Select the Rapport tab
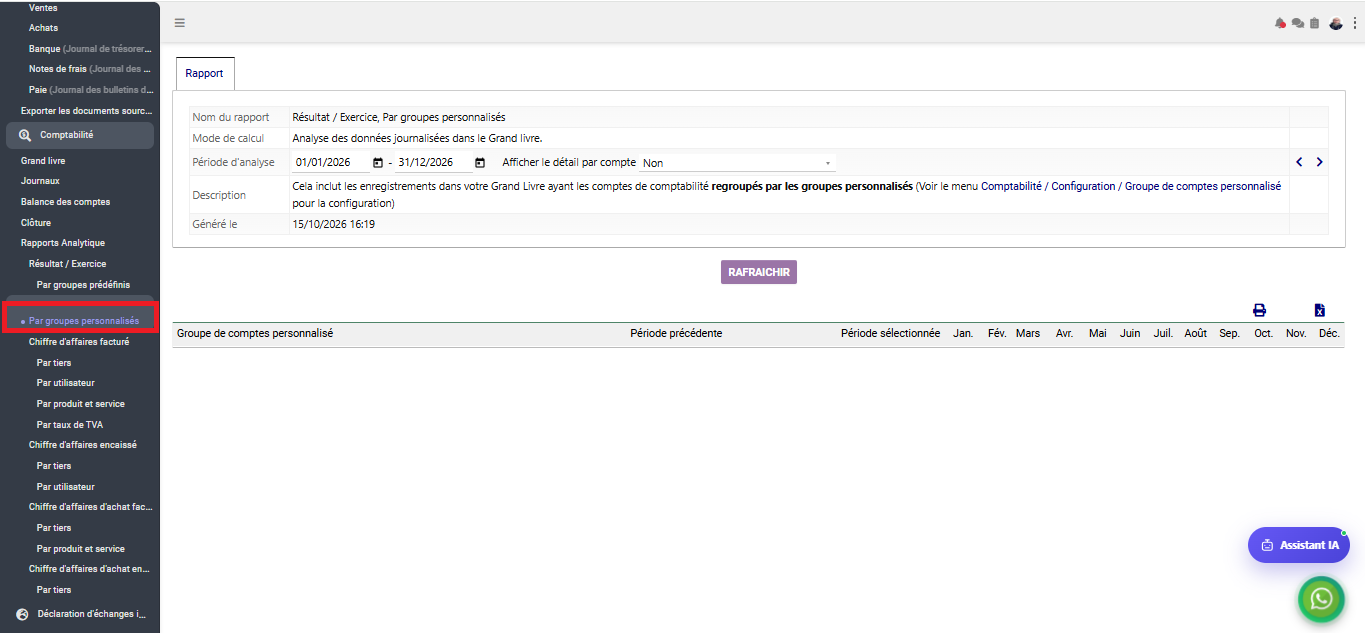This screenshot has height=633, width=1365. pos(205,74)
